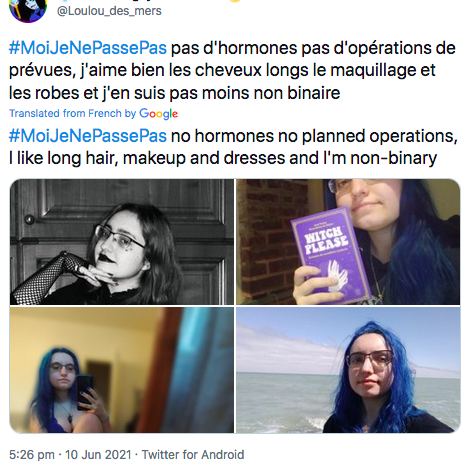Click the Twitter for Android source link
The image size is (474, 475).
click(193, 455)
